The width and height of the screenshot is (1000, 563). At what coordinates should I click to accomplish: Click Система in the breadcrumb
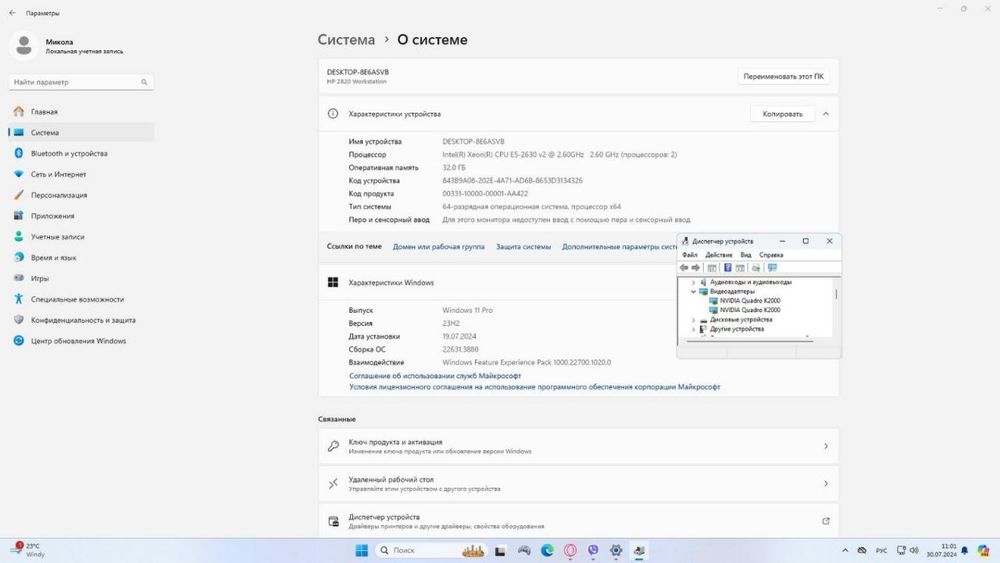[346, 40]
